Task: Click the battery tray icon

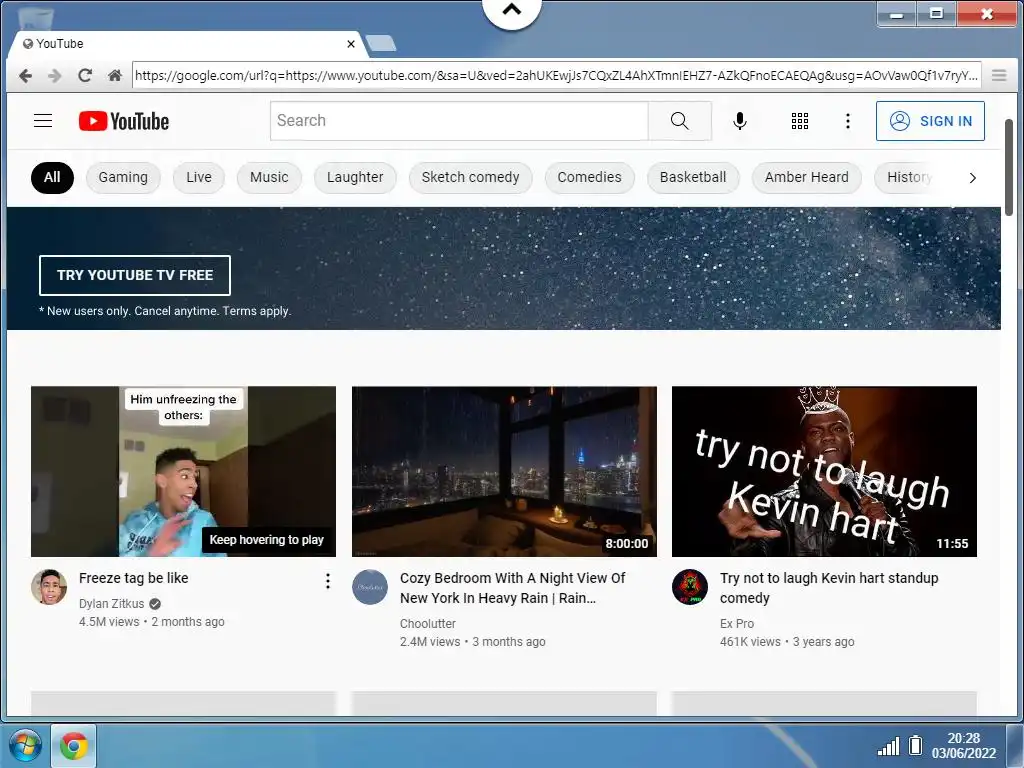Action: pos(916,745)
